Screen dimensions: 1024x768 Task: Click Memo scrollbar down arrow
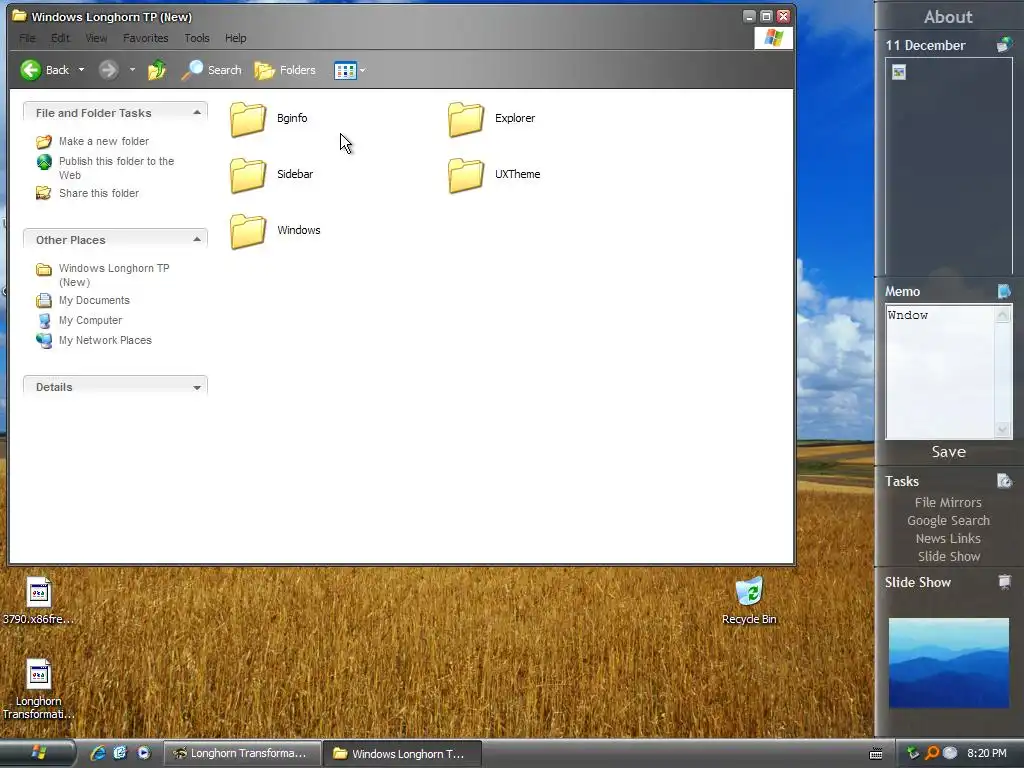pos(1002,429)
